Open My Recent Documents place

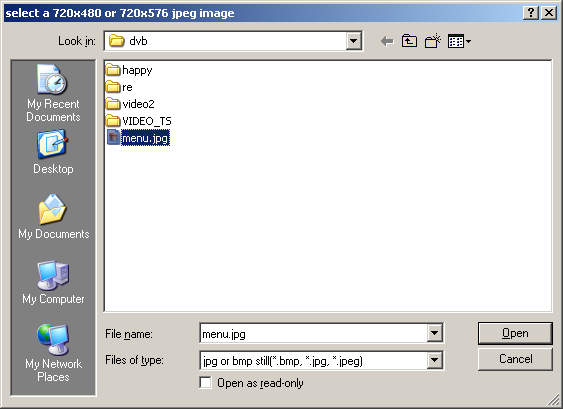53,93
